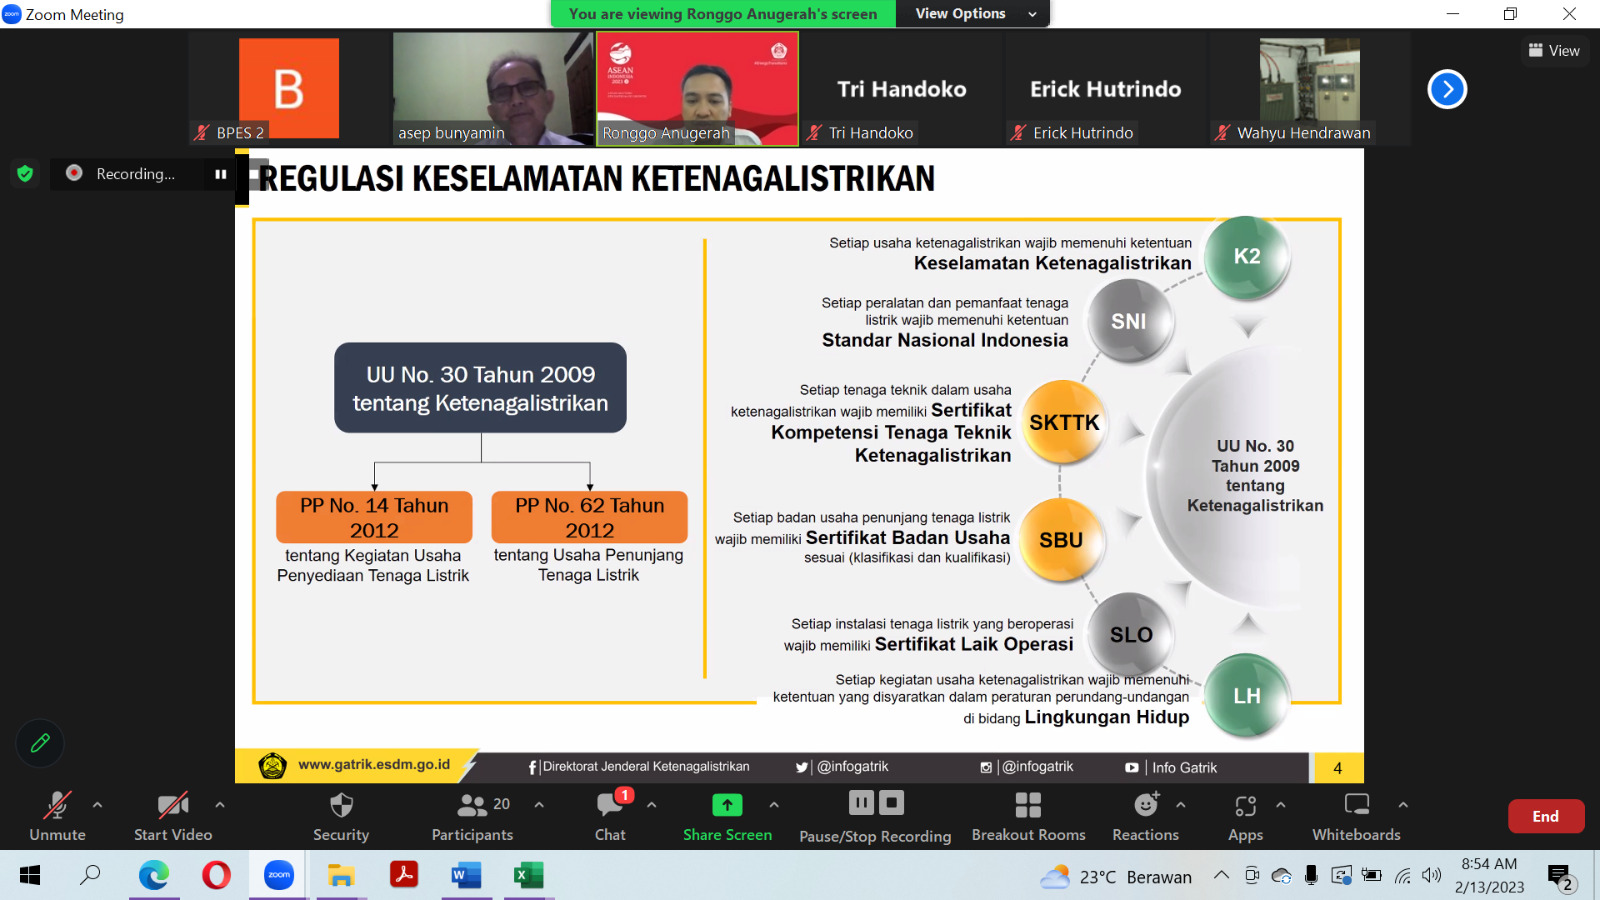Show next participants with blue arrow

coord(1447,89)
